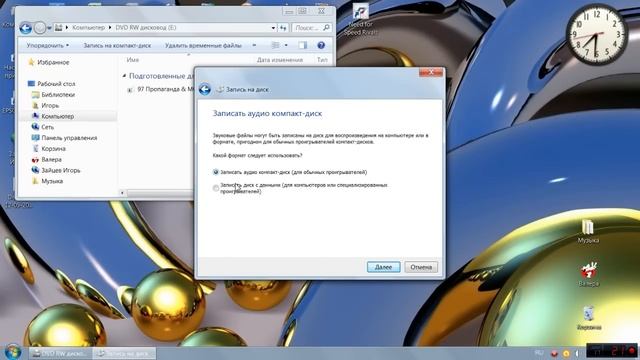Click orange tray icon in taskbar

566,353
